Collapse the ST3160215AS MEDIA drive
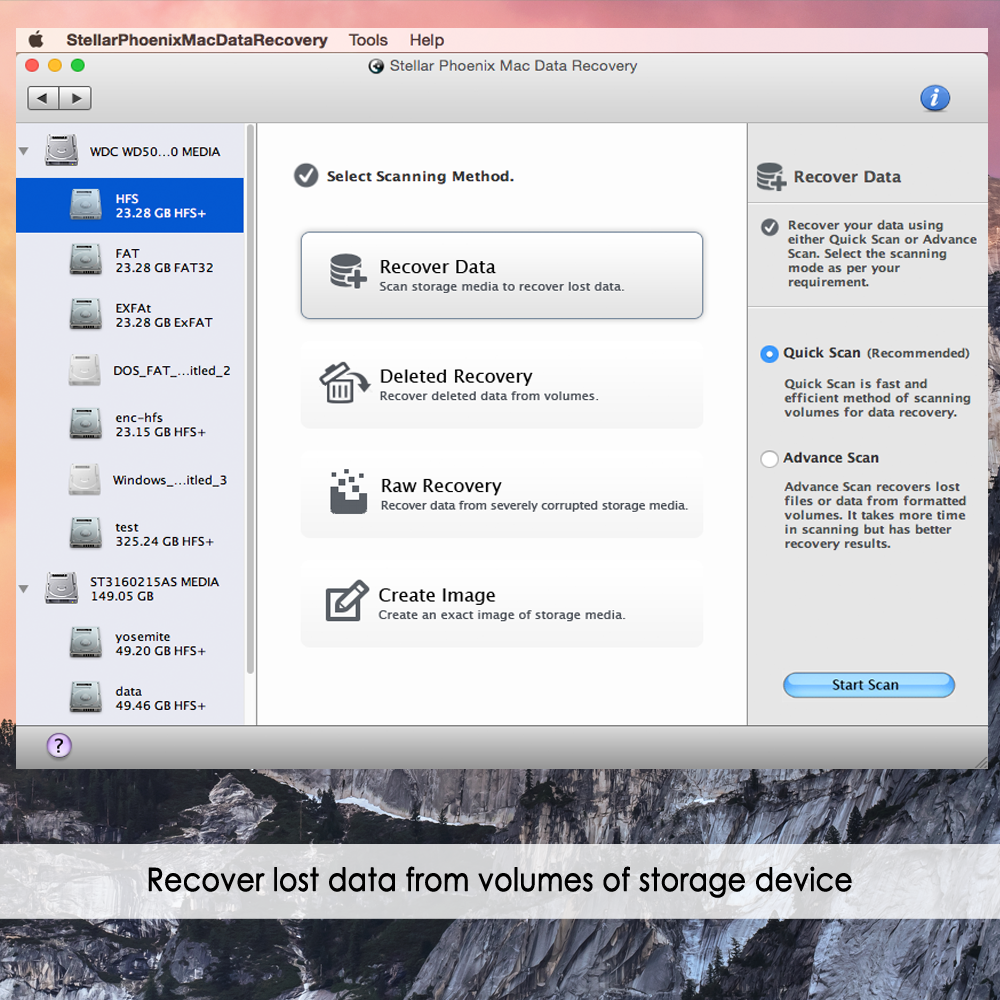The height and width of the screenshot is (1000, 1000). [x=24, y=589]
